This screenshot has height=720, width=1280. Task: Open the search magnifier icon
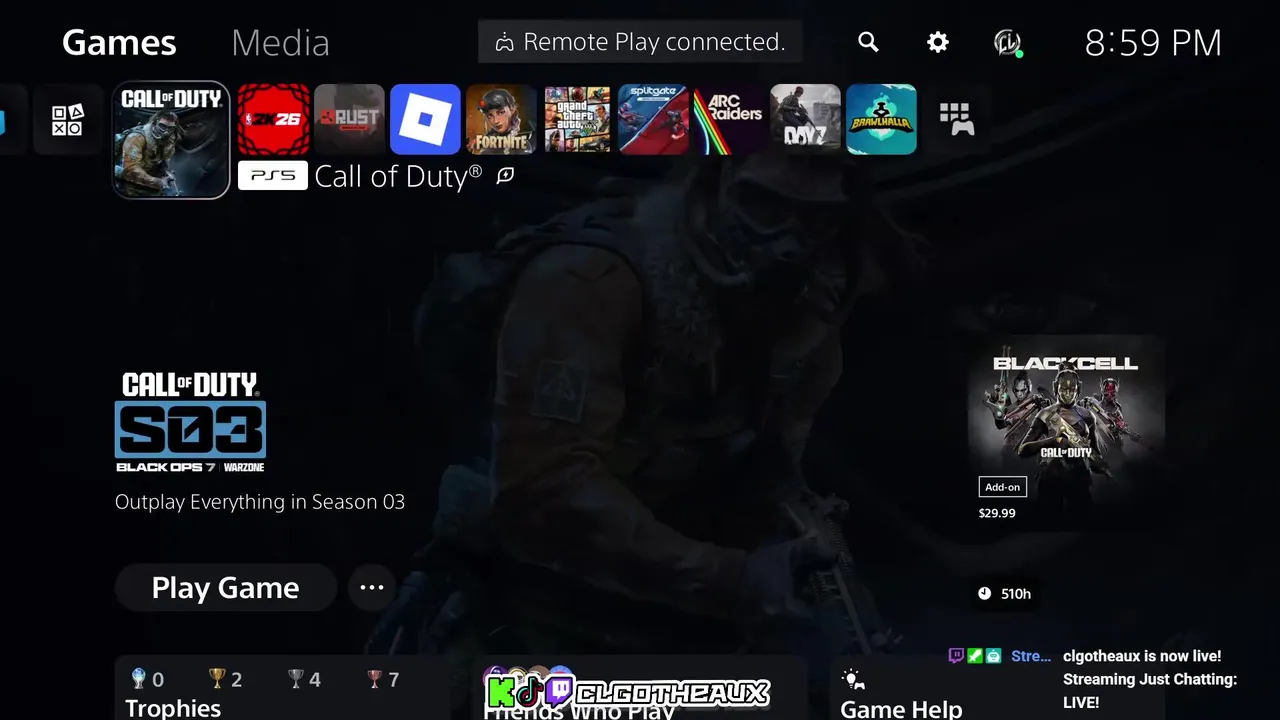point(868,42)
